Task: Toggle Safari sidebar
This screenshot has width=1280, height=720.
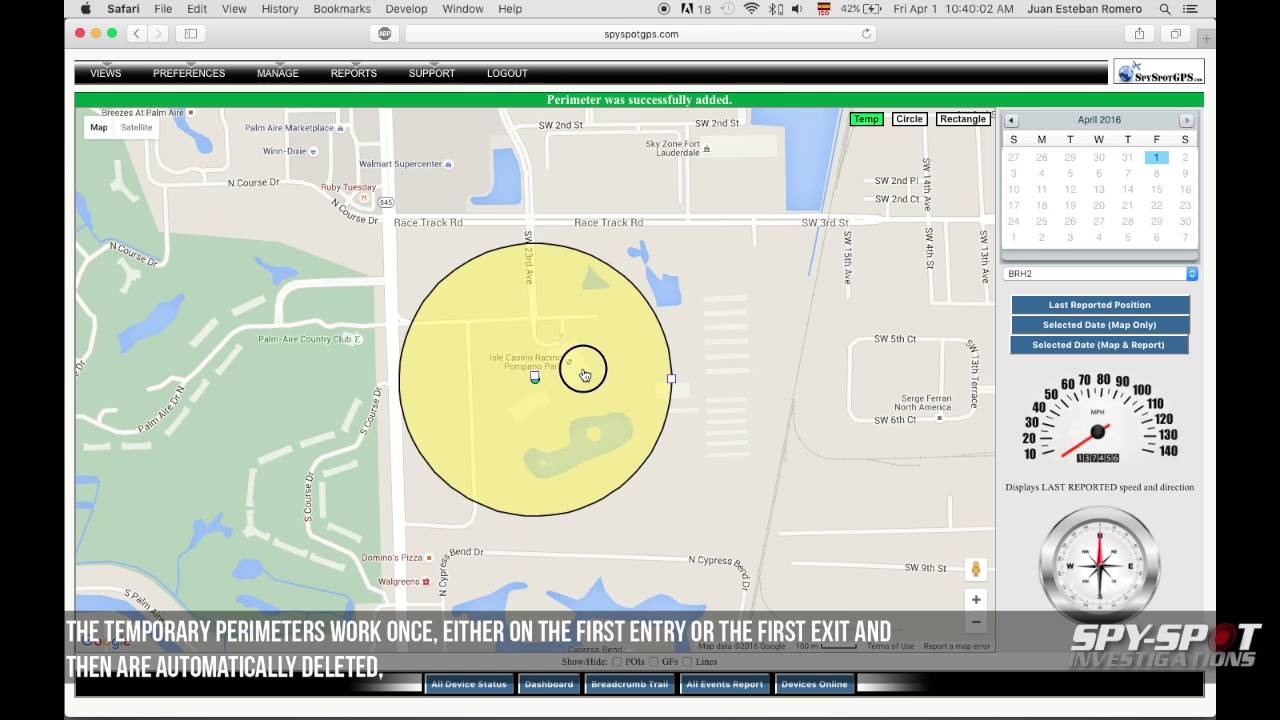Action: click(190, 34)
